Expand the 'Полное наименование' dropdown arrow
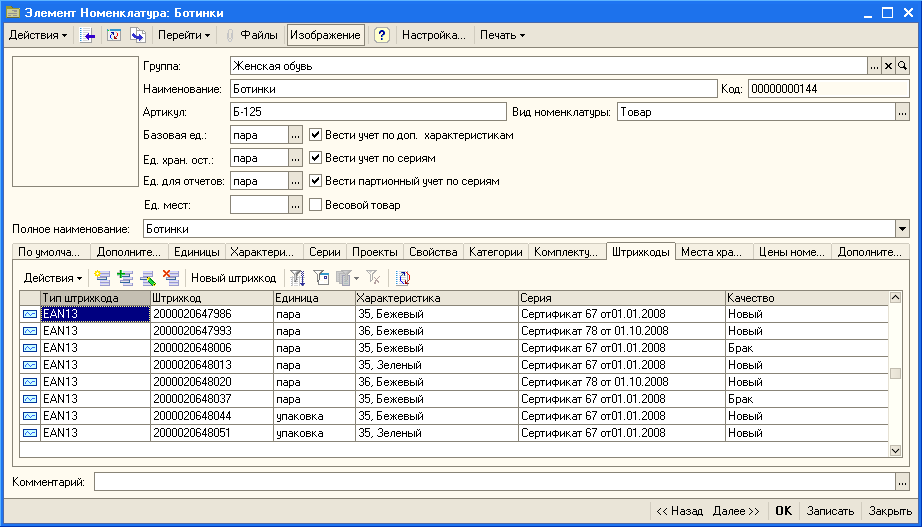922x527 pixels. (x=902, y=228)
